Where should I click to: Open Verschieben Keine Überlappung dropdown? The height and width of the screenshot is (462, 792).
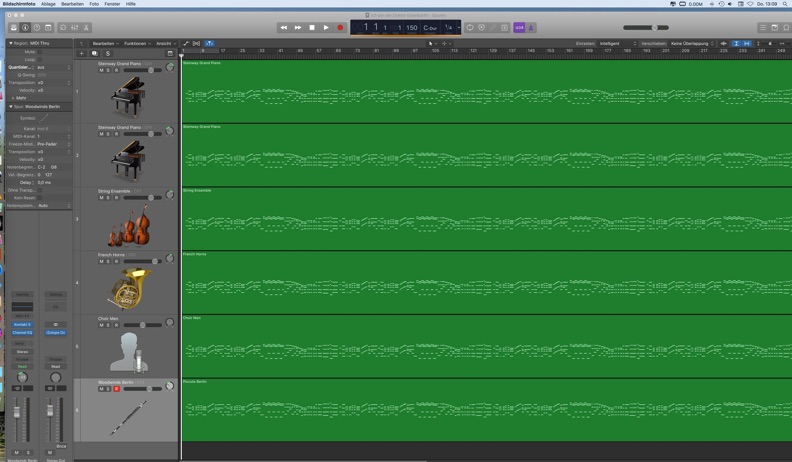692,43
